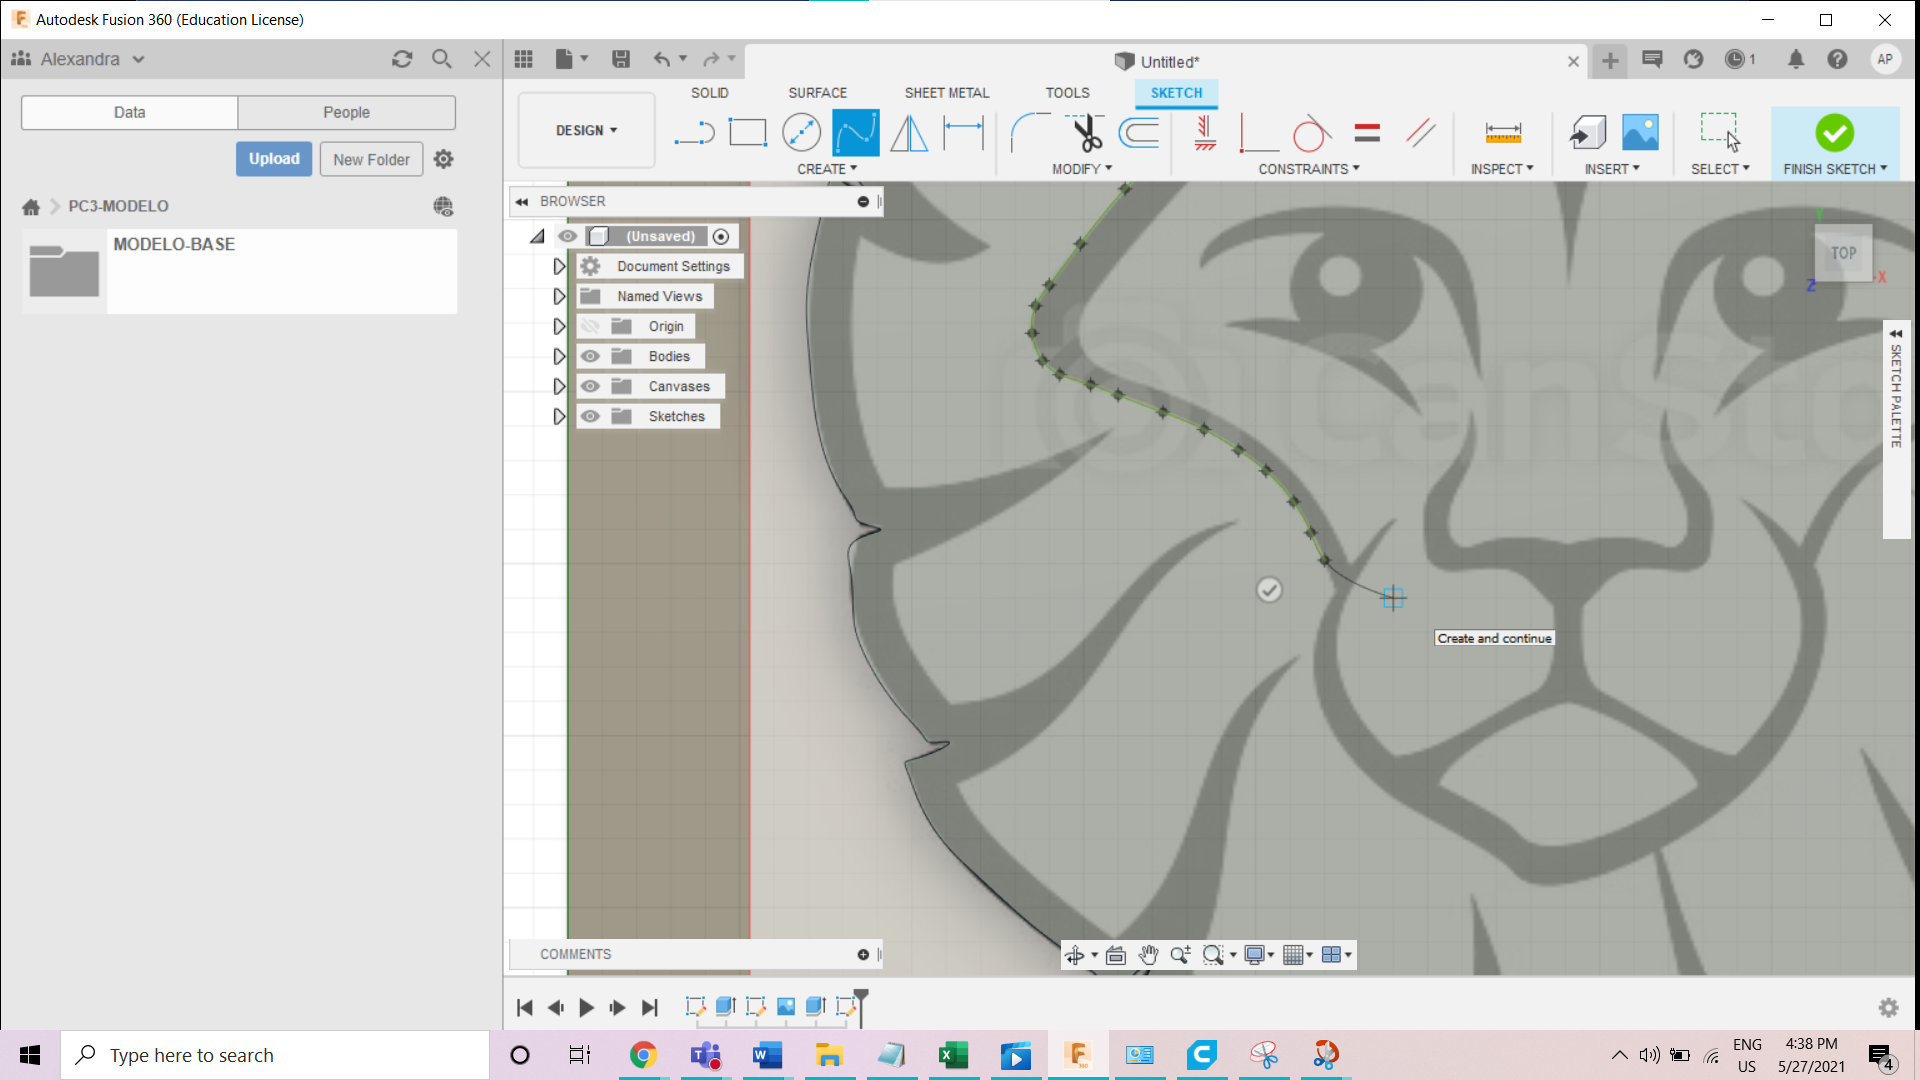The height and width of the screenshot is (1080, 1920).
Task: Click the Insert Derive icon
Action: pos(1587,132)
